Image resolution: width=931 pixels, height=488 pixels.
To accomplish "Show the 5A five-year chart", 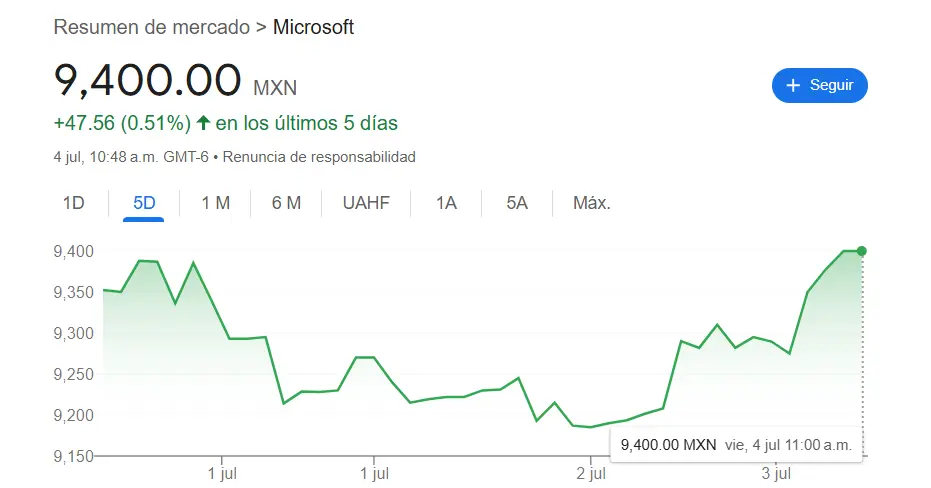I will pyautogui.click(x=516, y=203).
